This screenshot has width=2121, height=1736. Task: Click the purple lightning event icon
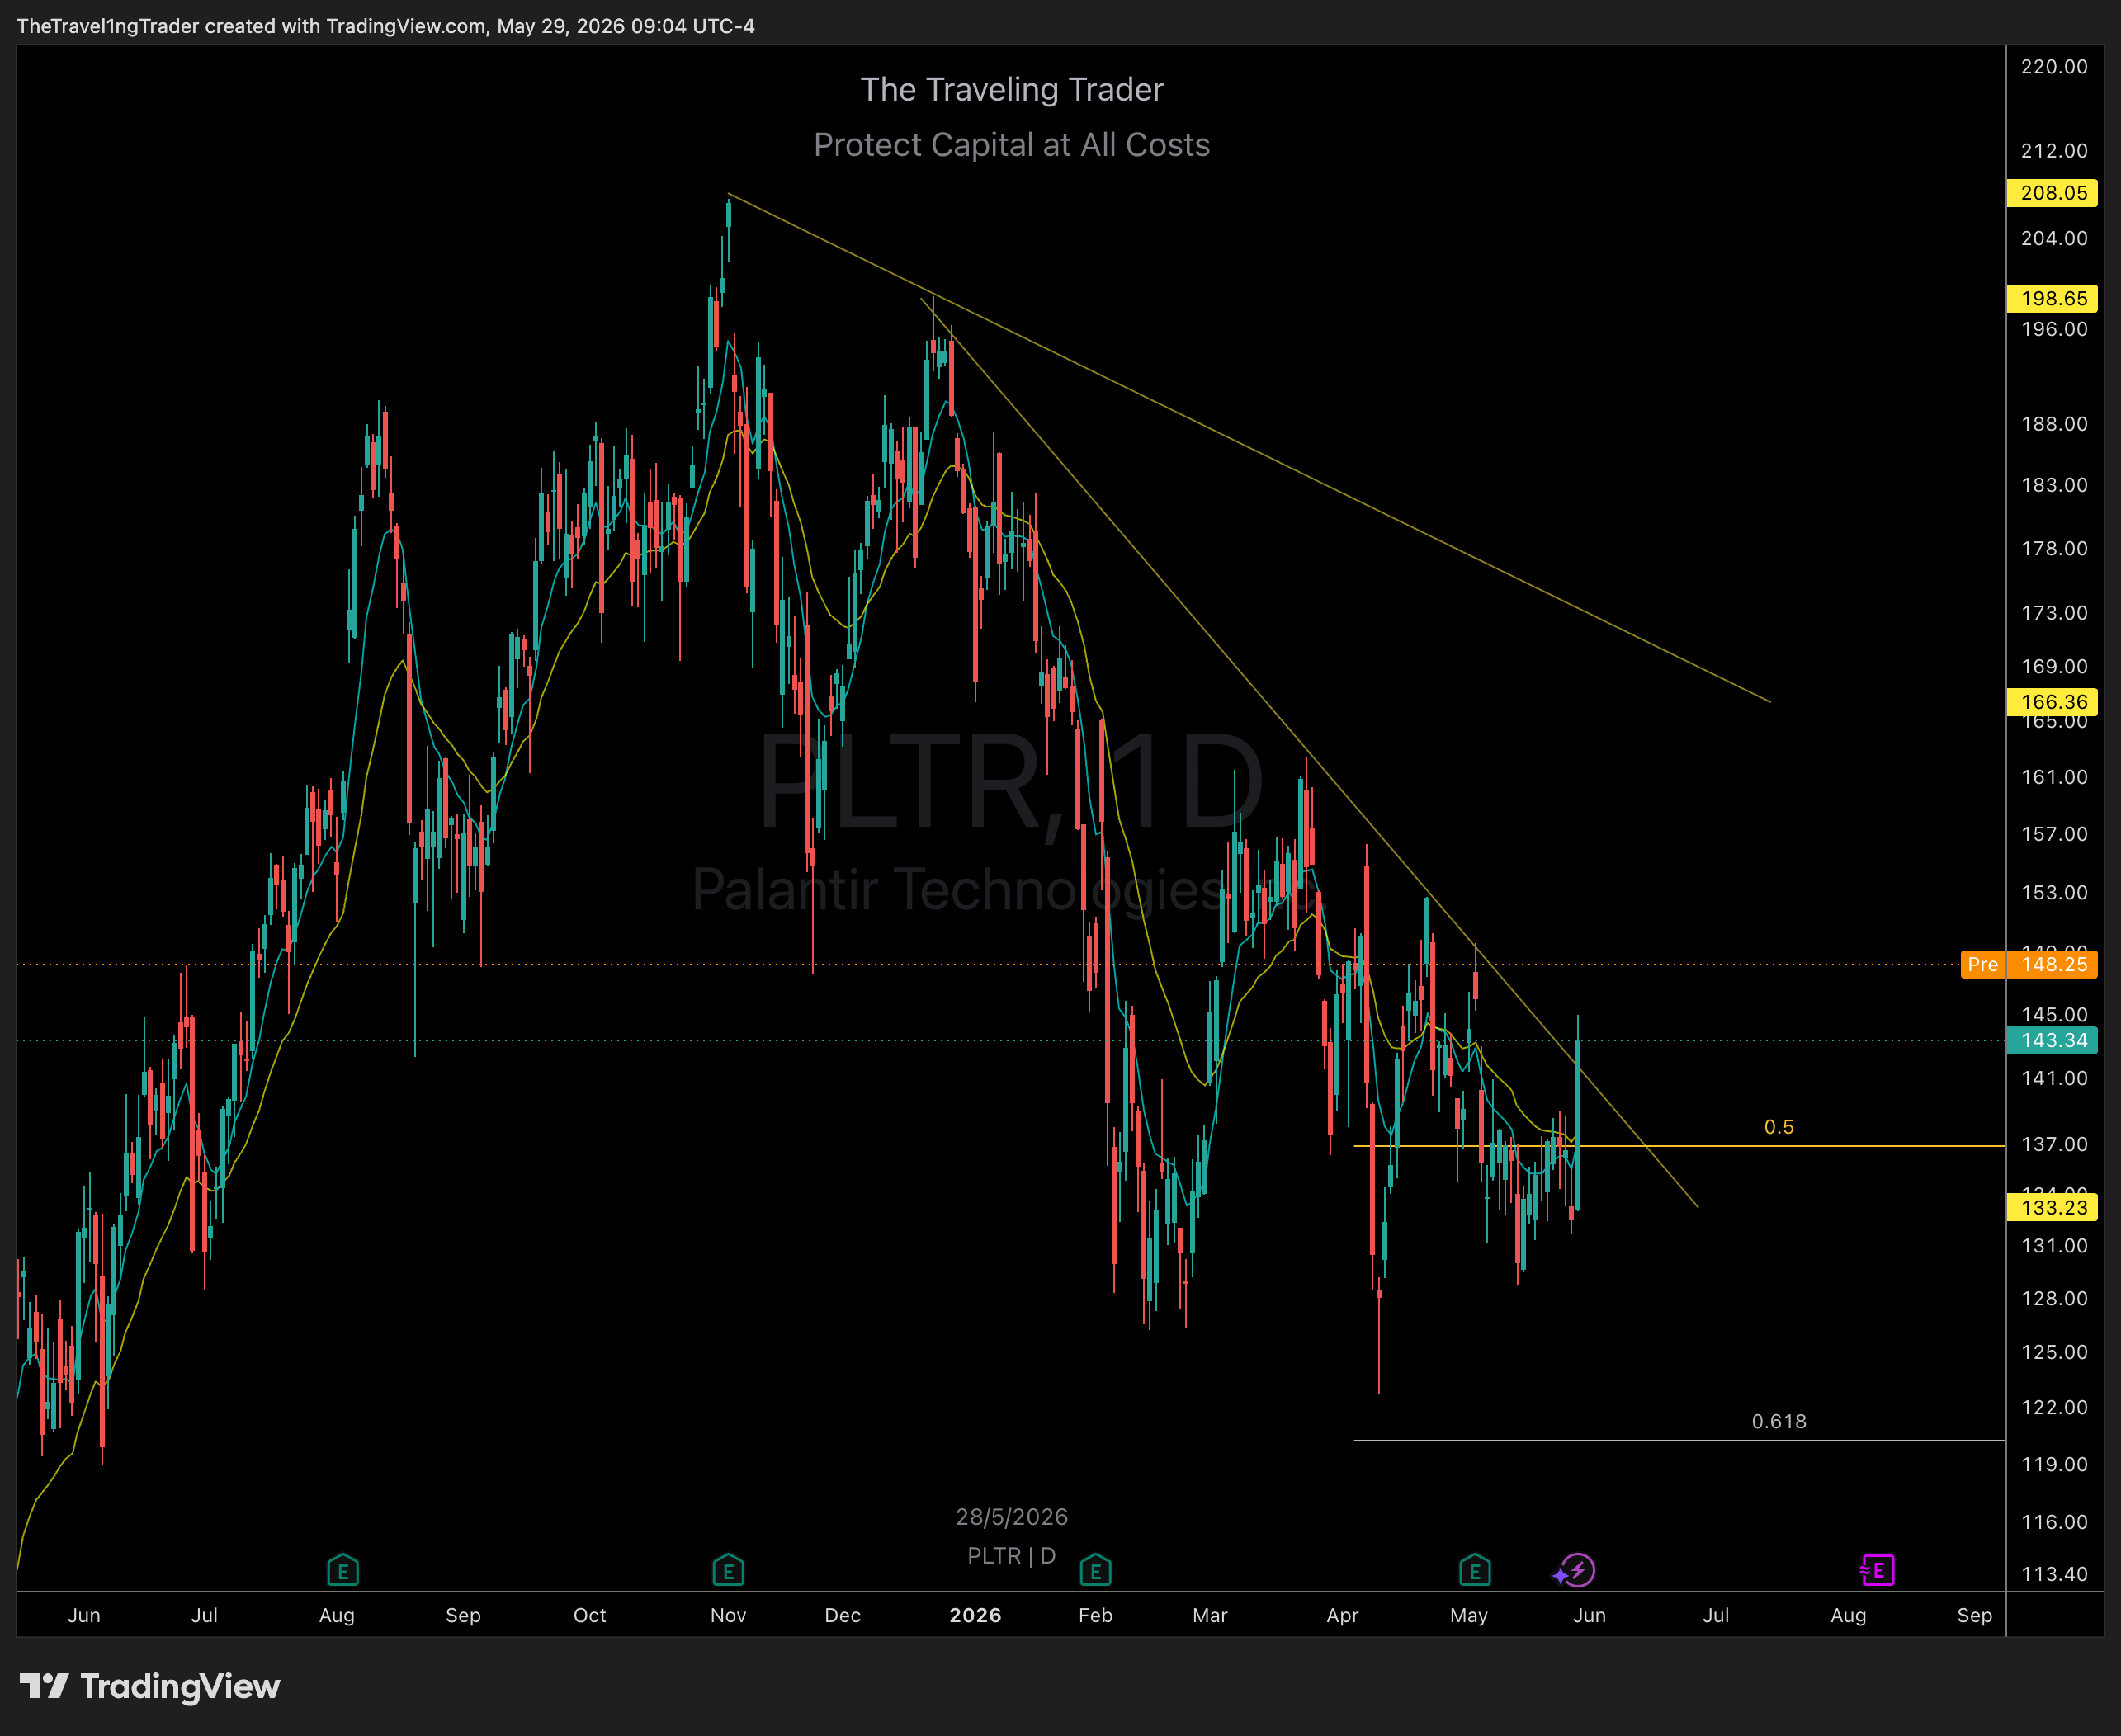click(1576, 1571)
